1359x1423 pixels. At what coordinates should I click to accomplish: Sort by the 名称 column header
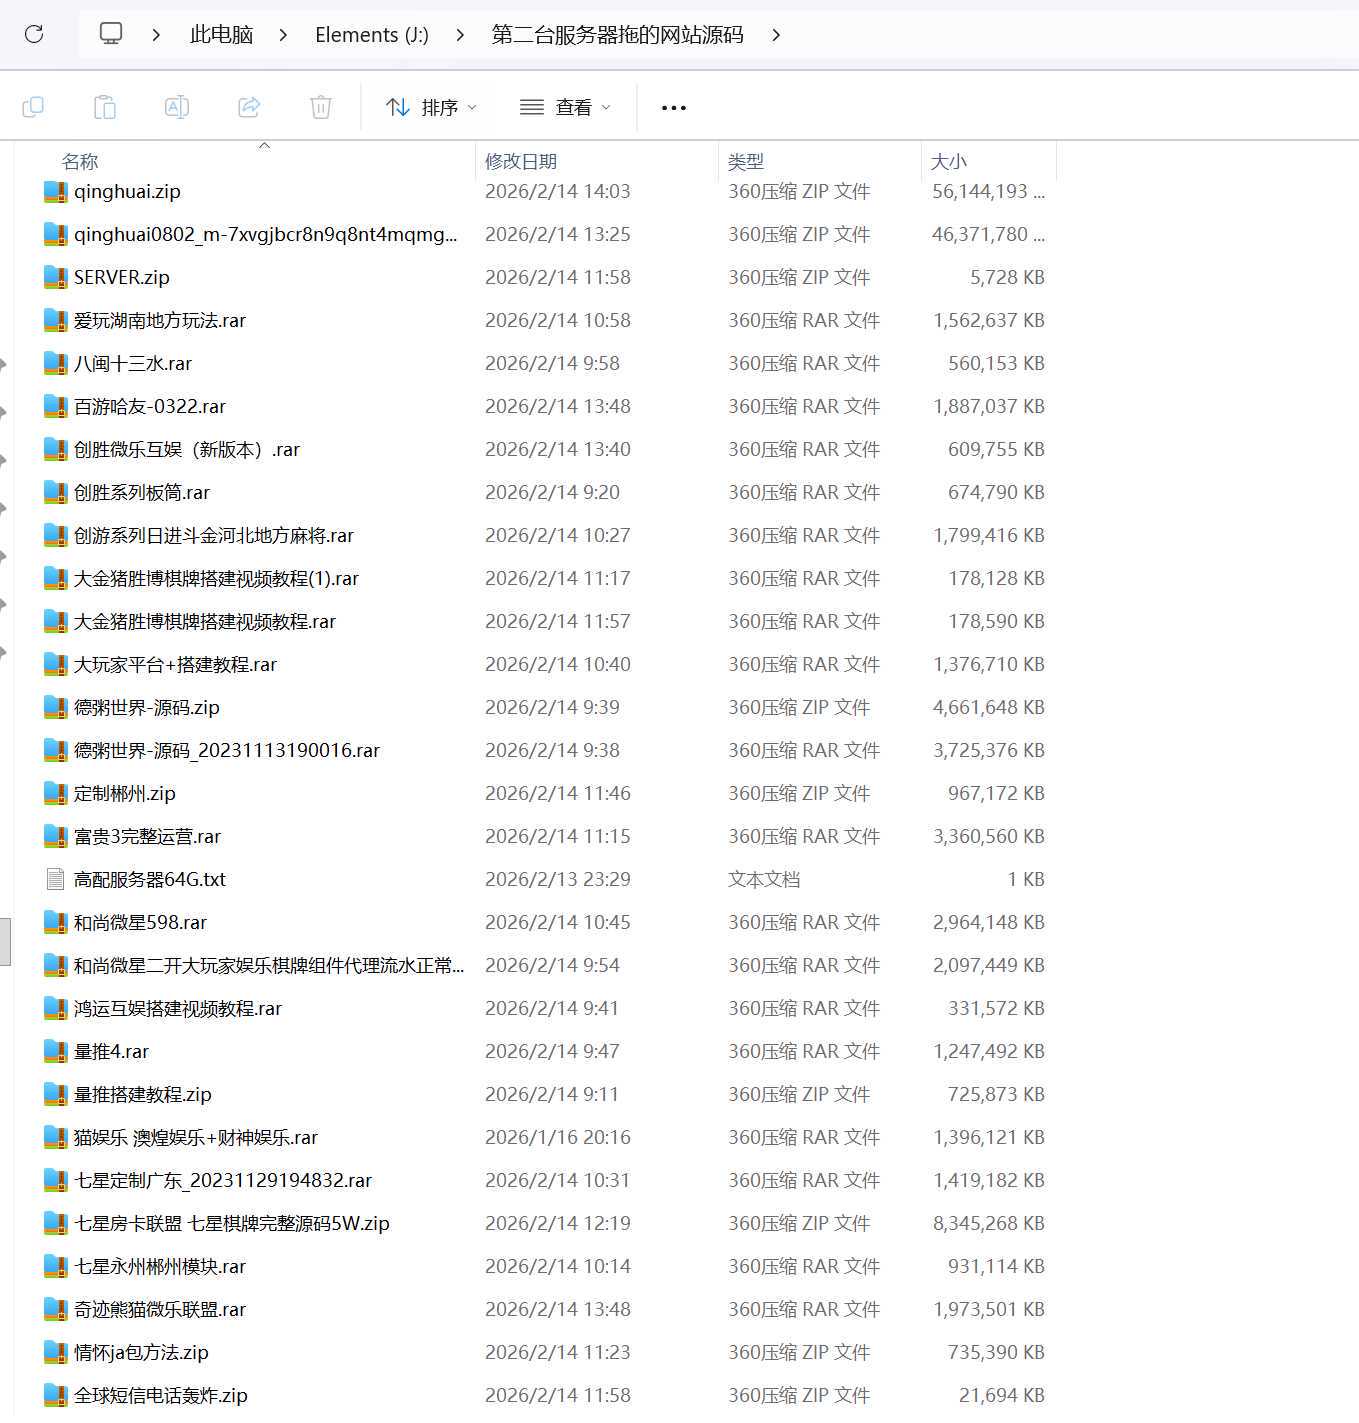(x=80, y=161)
